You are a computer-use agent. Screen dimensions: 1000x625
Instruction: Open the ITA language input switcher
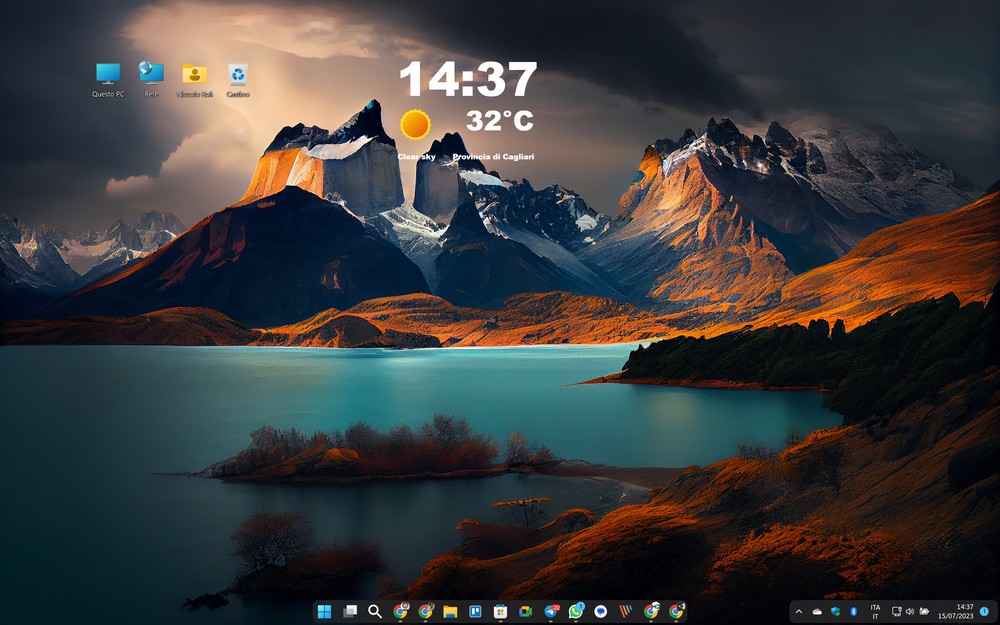(x=875, y=611)
